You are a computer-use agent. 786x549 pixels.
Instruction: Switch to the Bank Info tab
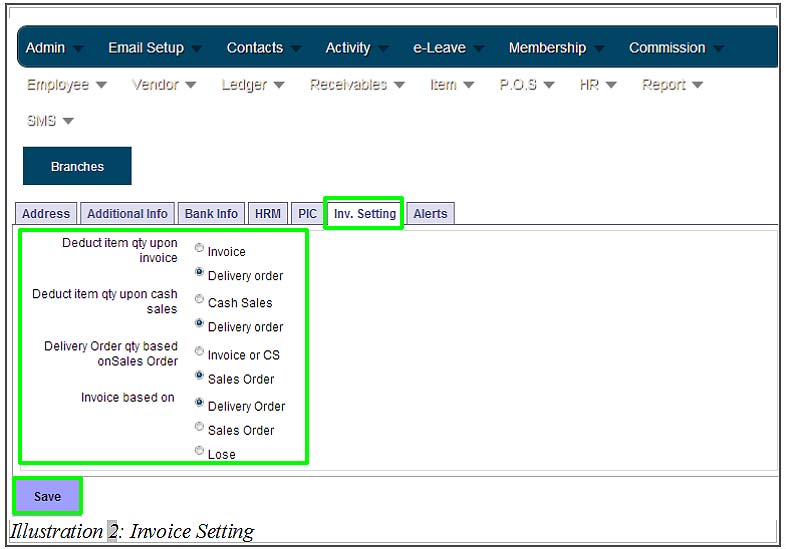tap(211, 214)
